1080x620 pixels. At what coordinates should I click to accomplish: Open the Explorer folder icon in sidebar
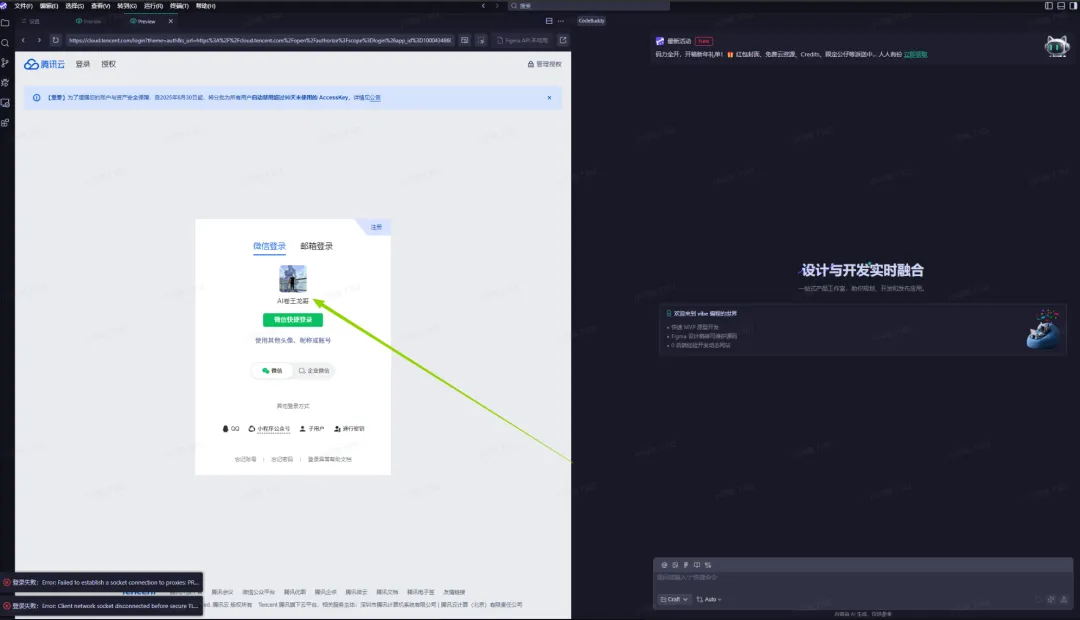pos(6,23)
